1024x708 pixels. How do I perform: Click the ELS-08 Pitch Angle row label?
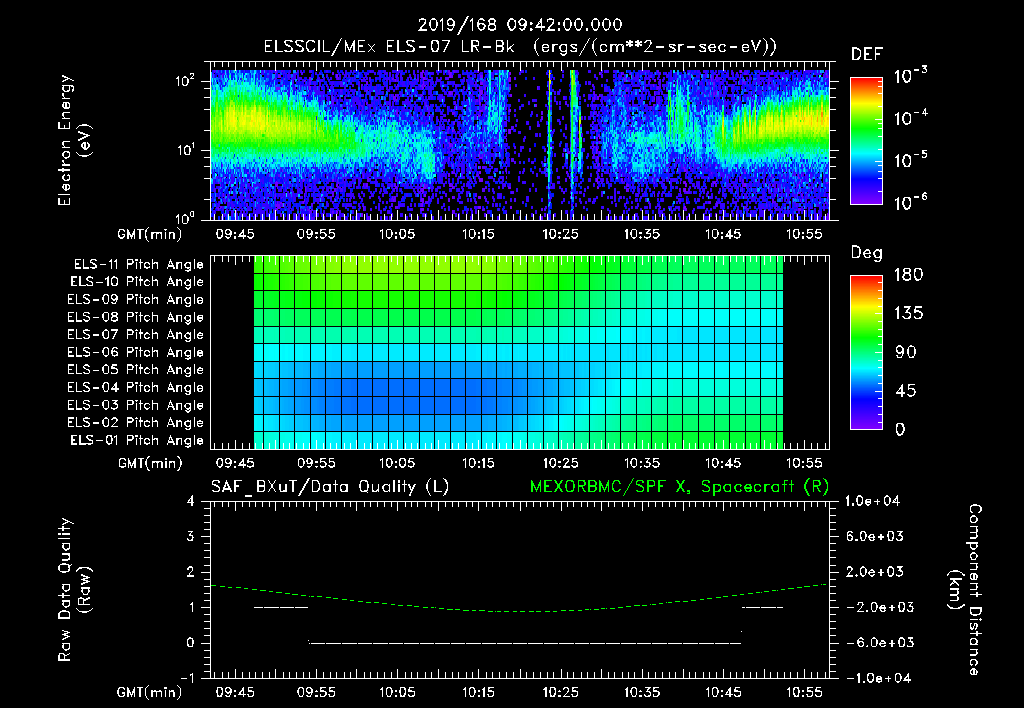[135, 317]
